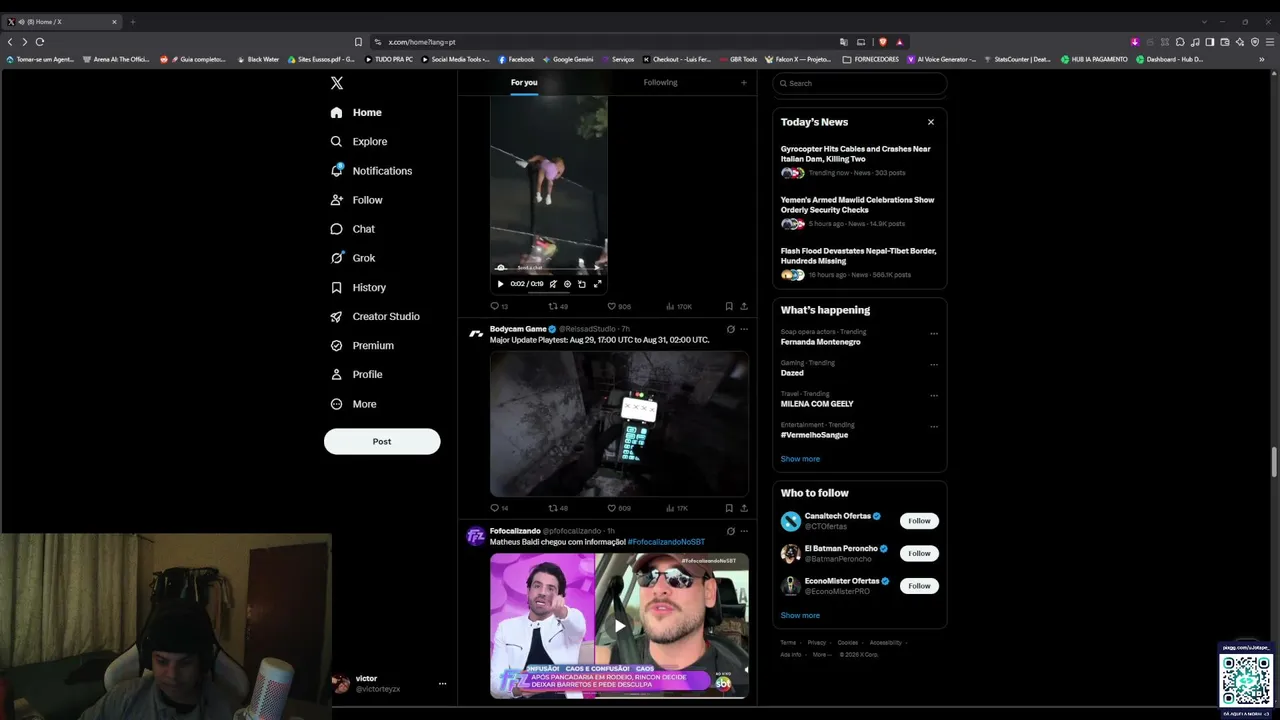Add a new timeline tab with plus
Image resolution: width=1280 pixels, height=720 pixels.
coord(743,83)
